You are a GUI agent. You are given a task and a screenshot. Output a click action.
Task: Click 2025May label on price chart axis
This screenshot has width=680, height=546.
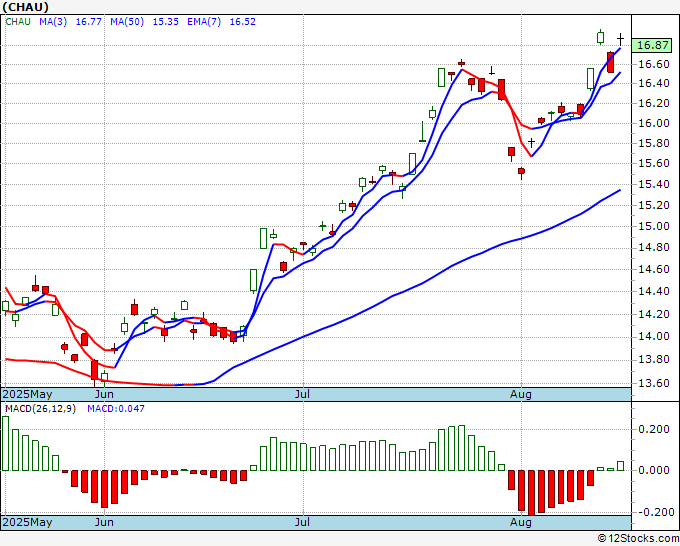coord(27,394)
